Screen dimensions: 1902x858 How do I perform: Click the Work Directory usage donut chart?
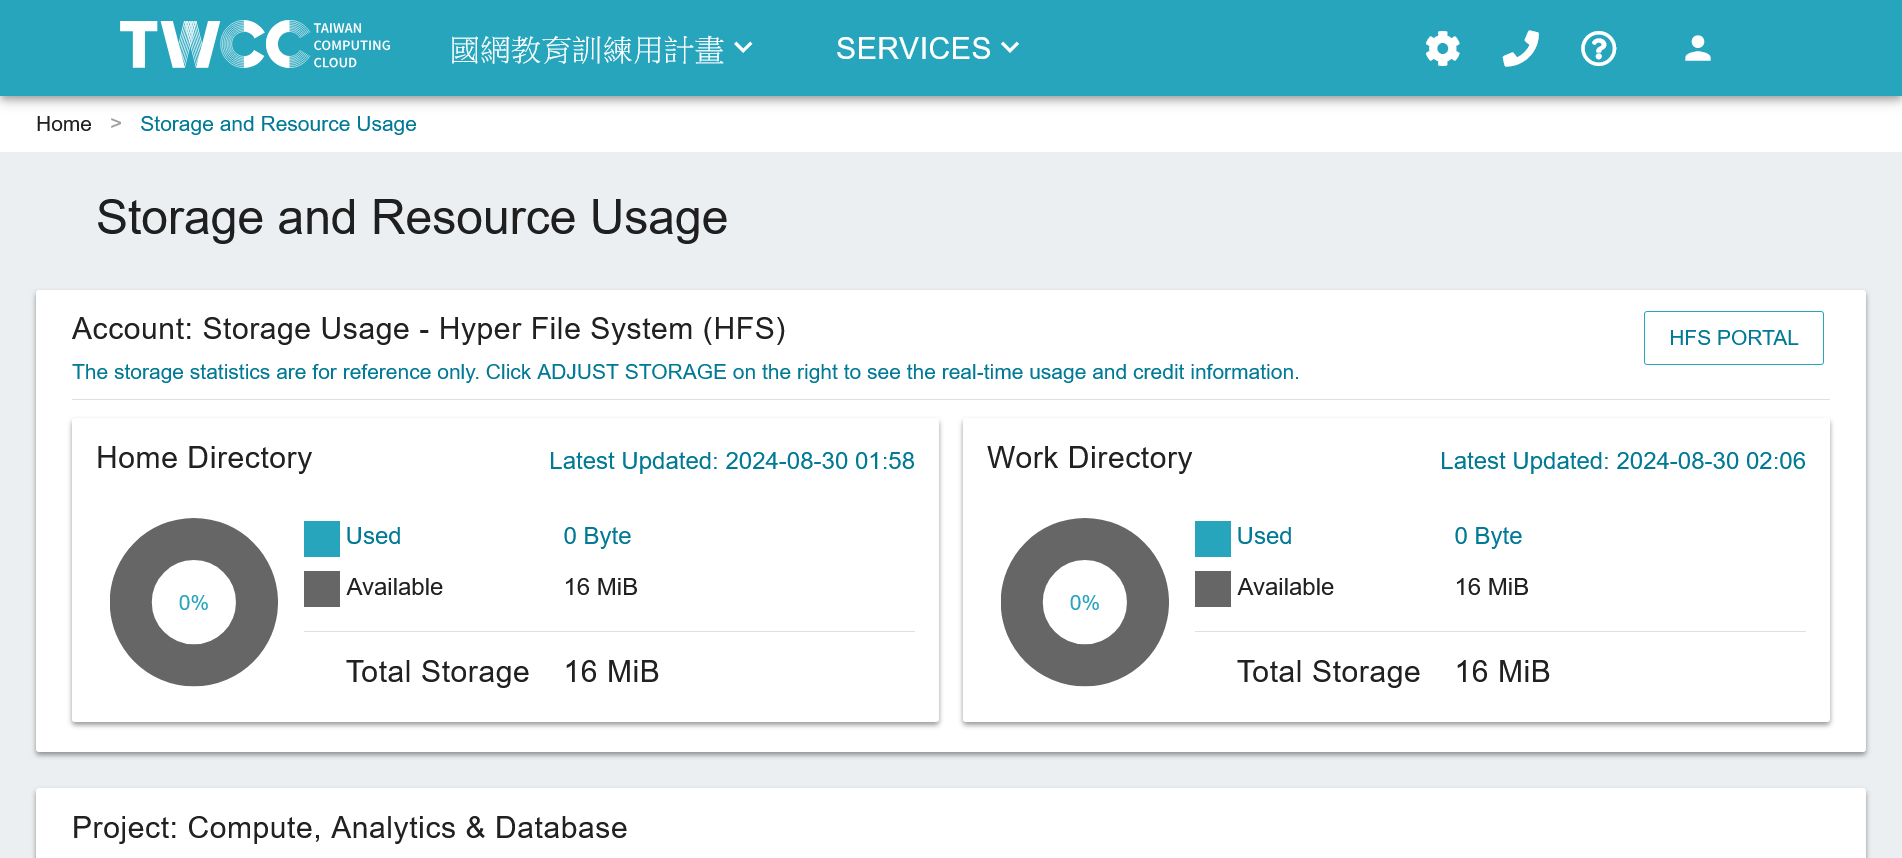1085,602
